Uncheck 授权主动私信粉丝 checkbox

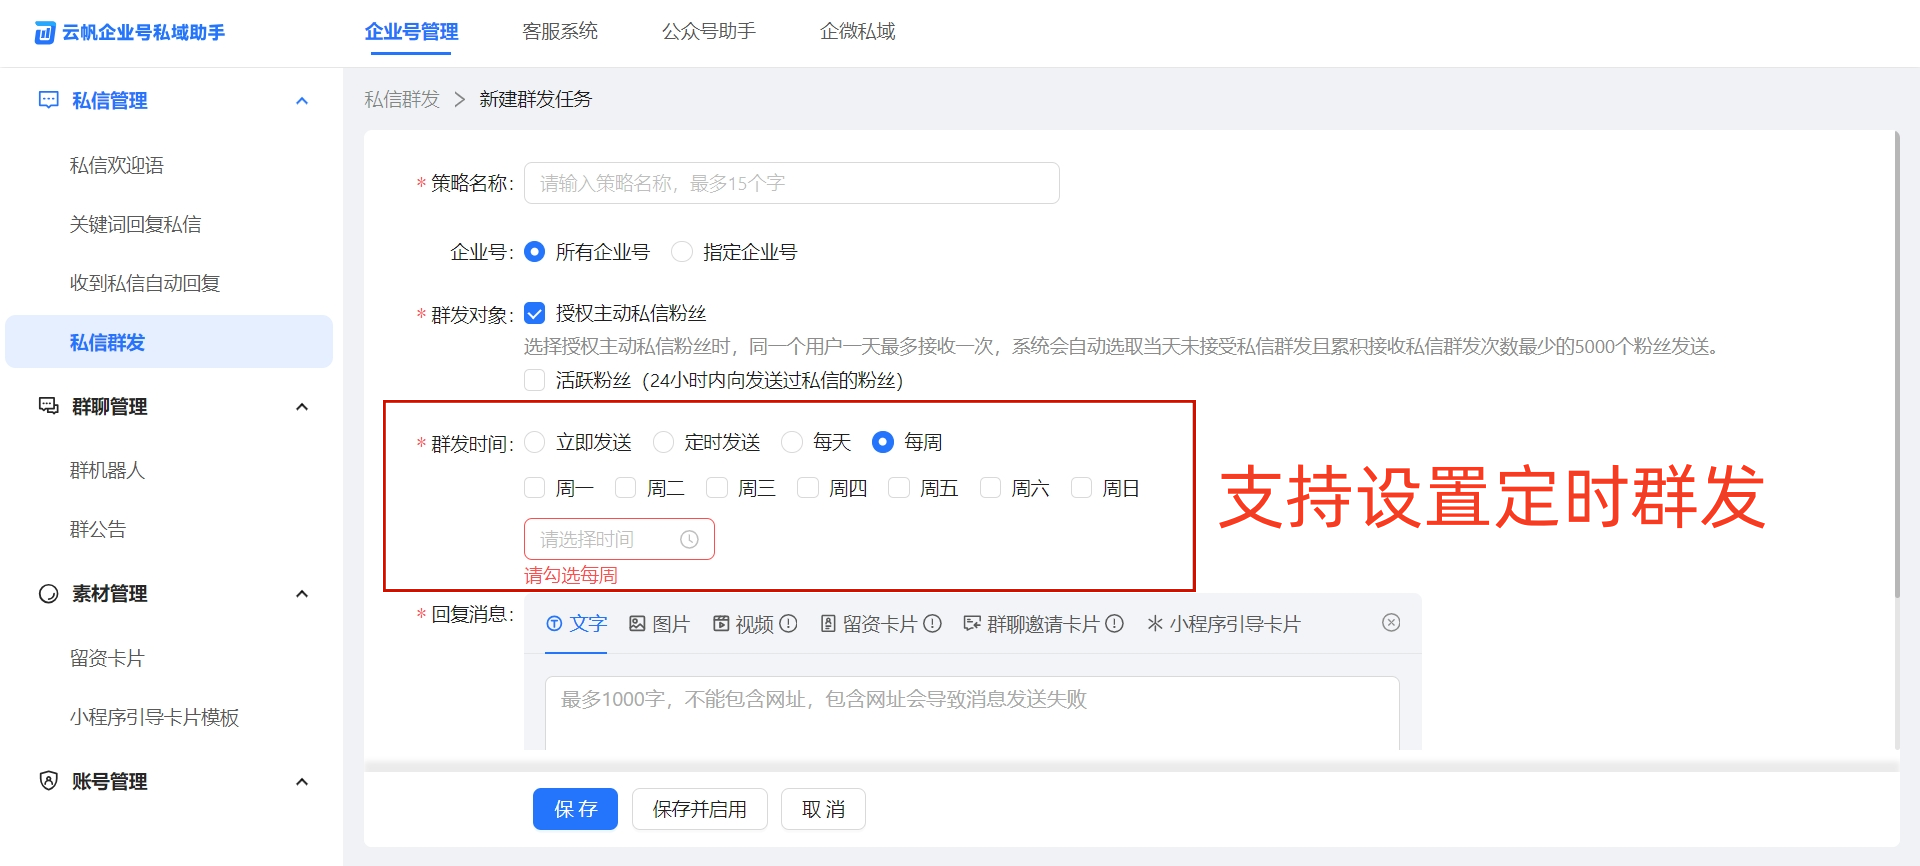pos(535,314)
